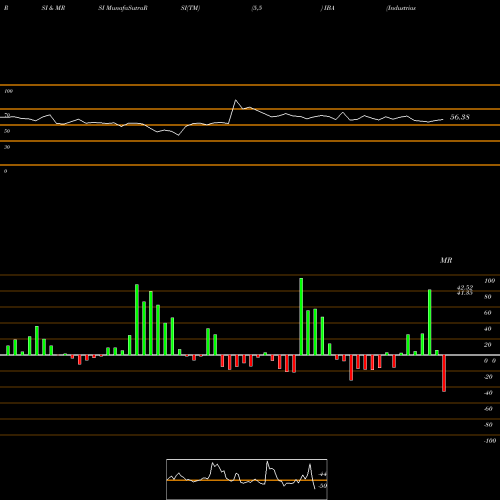The image size is (500, 500).
Task: Click the -80 label on the MR axis
Action: pos(488,425)
